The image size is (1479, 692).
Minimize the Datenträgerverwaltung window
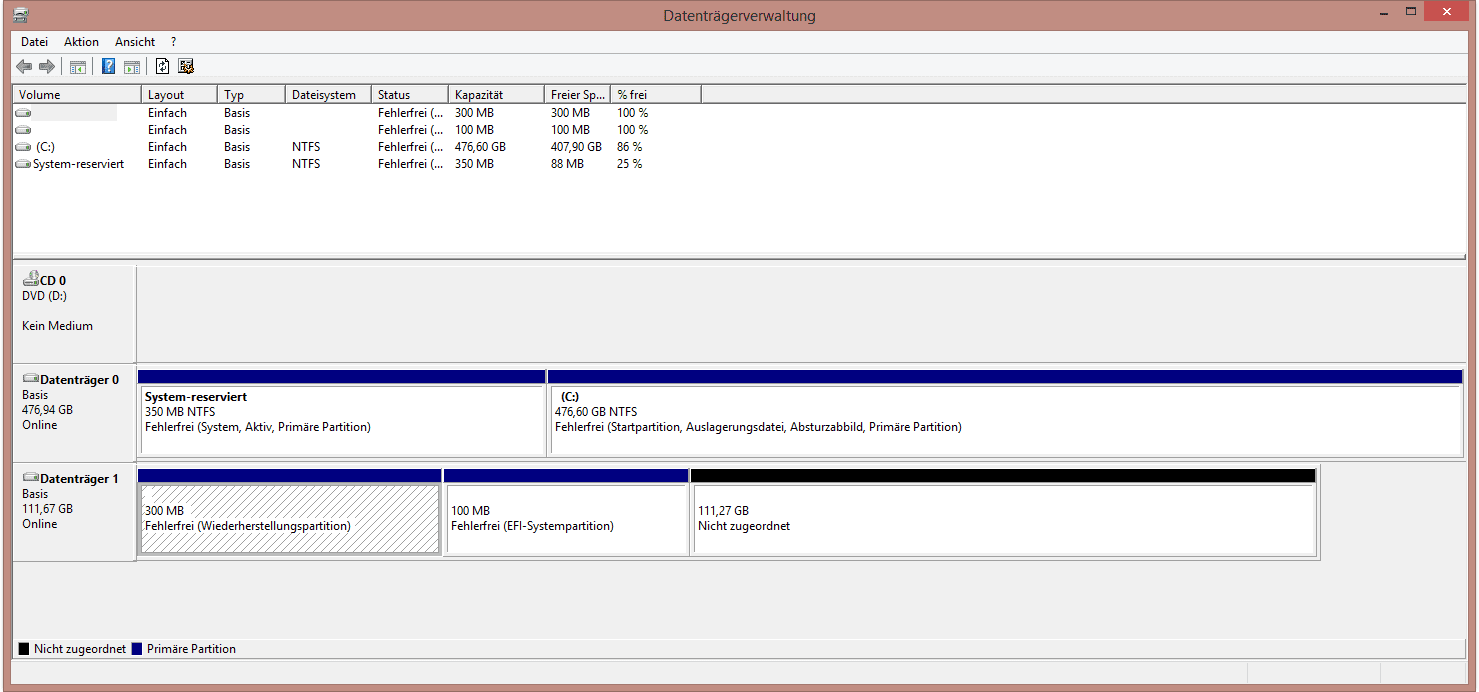click(x=1385, y=12)
